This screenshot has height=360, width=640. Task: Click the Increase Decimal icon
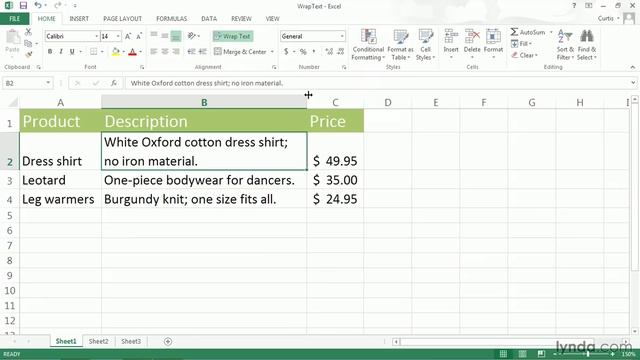pos(329,52)
